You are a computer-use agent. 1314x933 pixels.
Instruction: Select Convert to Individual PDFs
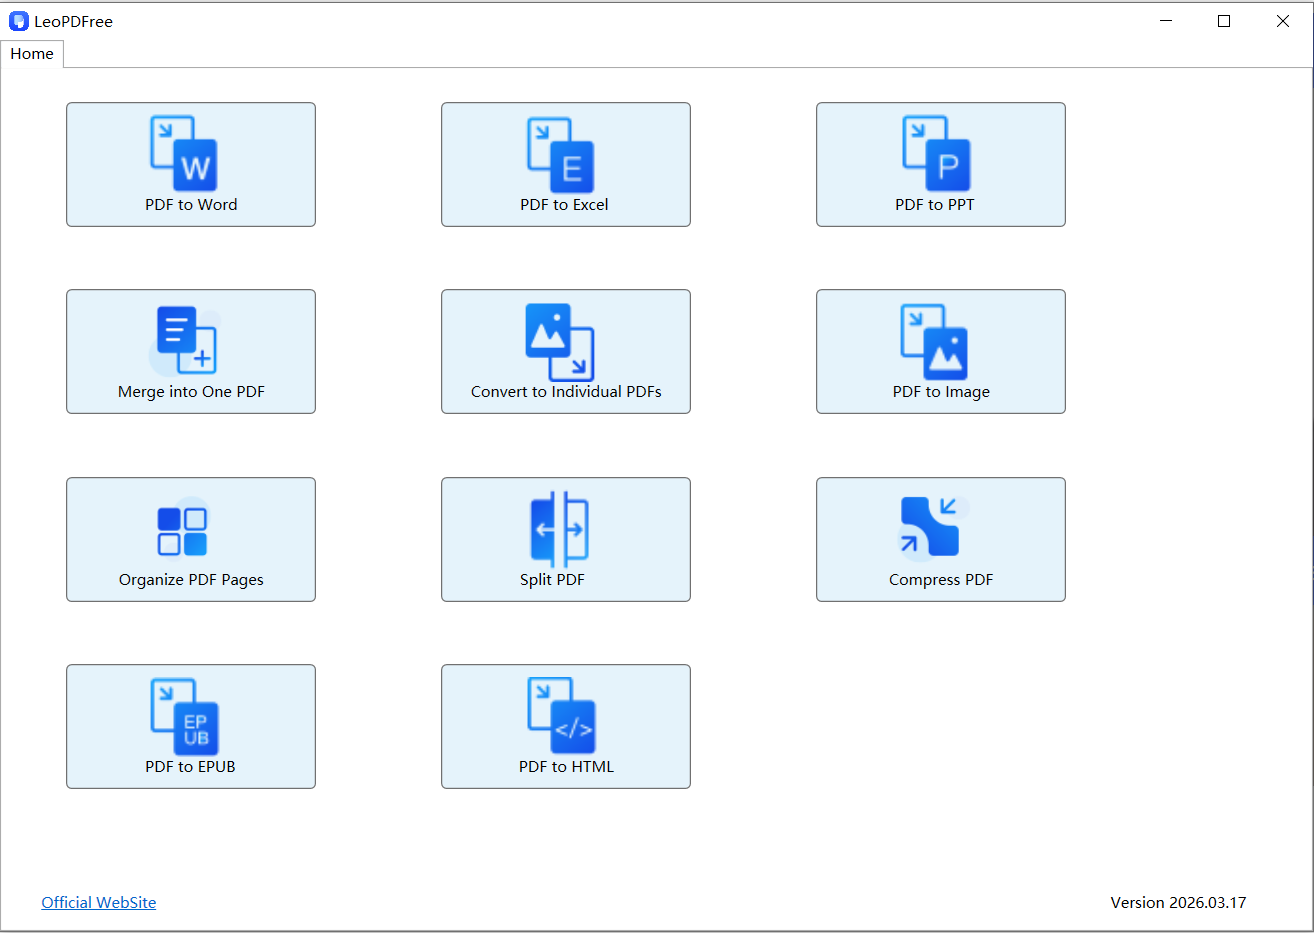click(x=565, y=351)
